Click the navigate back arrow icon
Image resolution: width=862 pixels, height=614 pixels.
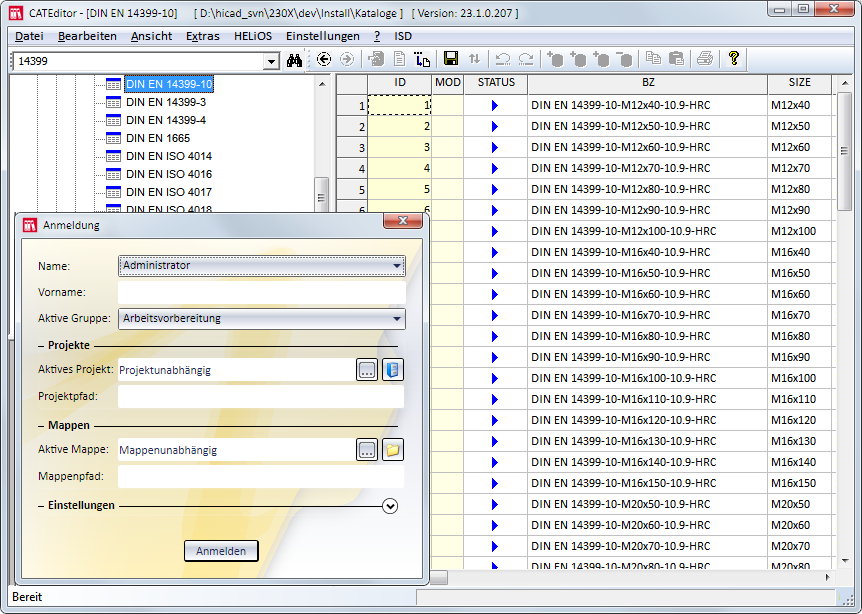click(324, 59)
